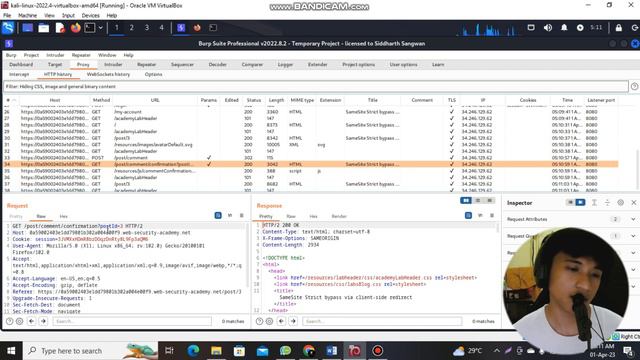
Task: Open the file manager in the Kali panel
Action: click(x=44, y=28)
